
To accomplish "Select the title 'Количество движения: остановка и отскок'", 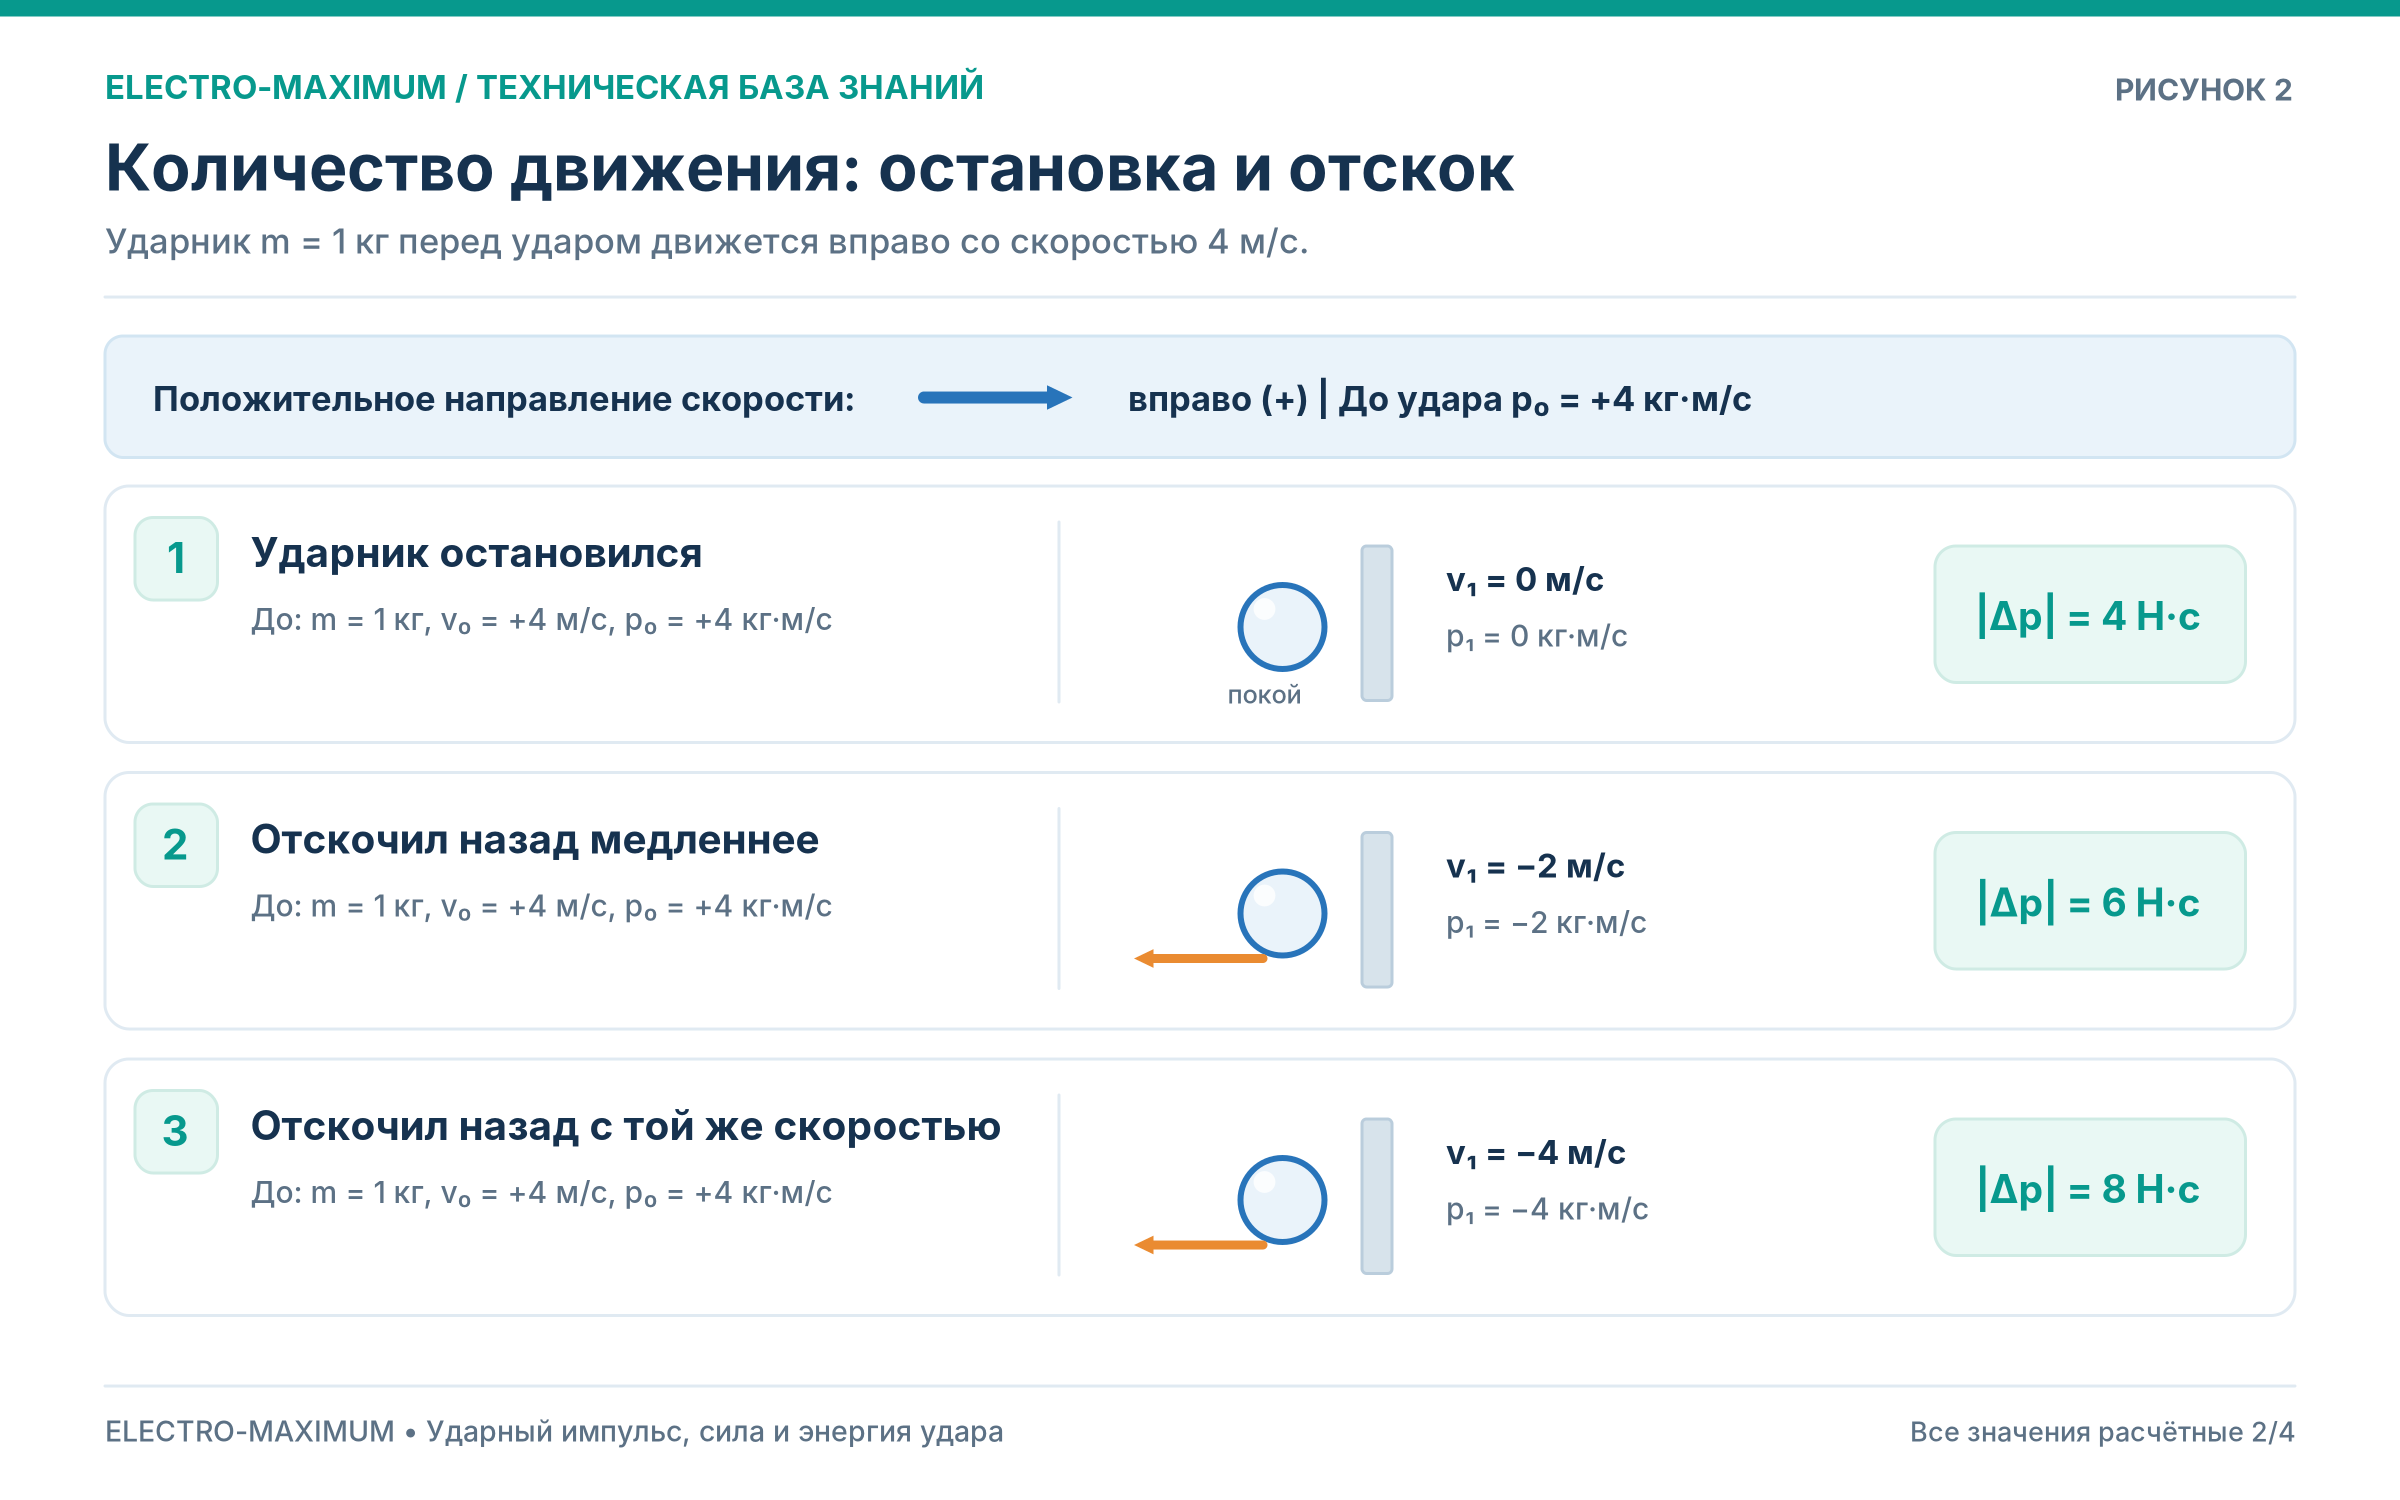I will 809,169.
